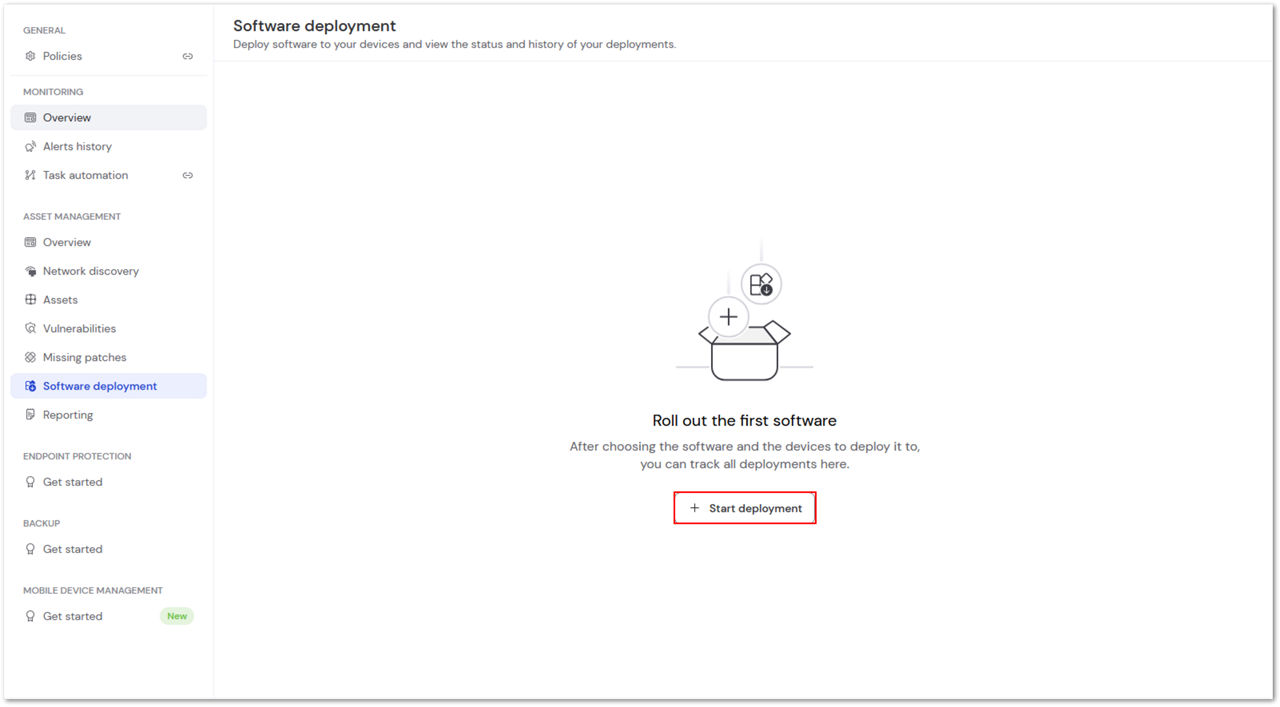Click the Task automation icon
Viewport: 1280px width, 707px height.
(30, 175)
